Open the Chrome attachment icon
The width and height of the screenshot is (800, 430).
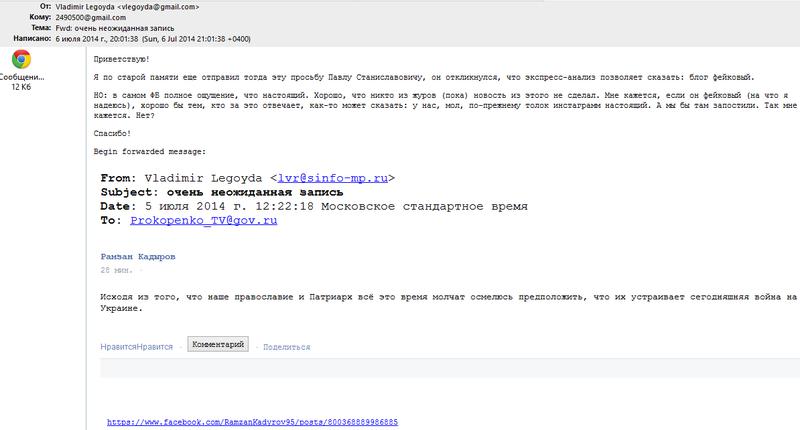pyautogui.click(x=20, y=58)
